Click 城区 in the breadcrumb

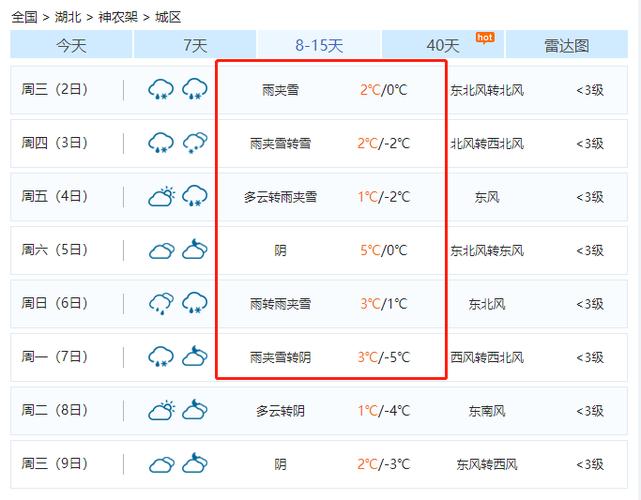pyautogui.click(x=168, y=17)
